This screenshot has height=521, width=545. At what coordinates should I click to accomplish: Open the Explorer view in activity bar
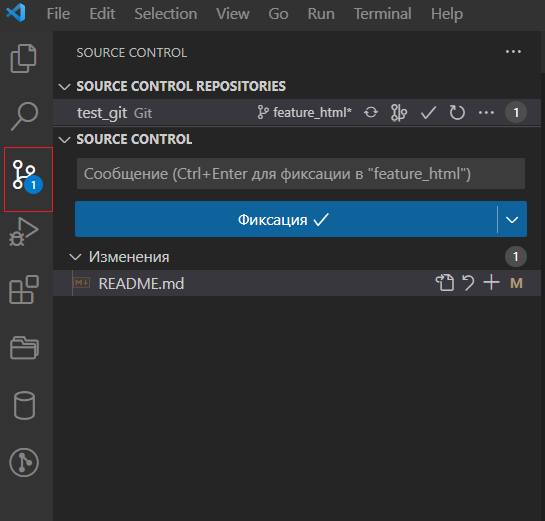(23, 58)
